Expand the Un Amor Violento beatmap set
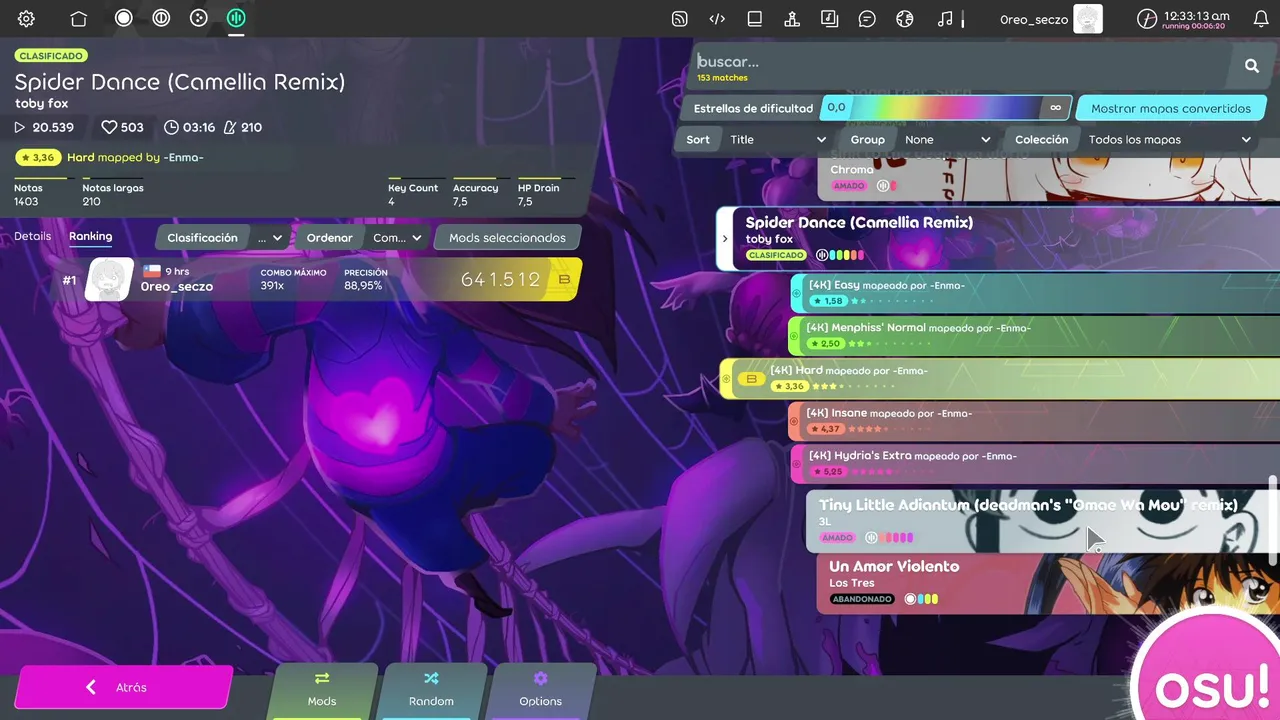The width and height of the screenshot is (1280, 720). coord(1048,583)
